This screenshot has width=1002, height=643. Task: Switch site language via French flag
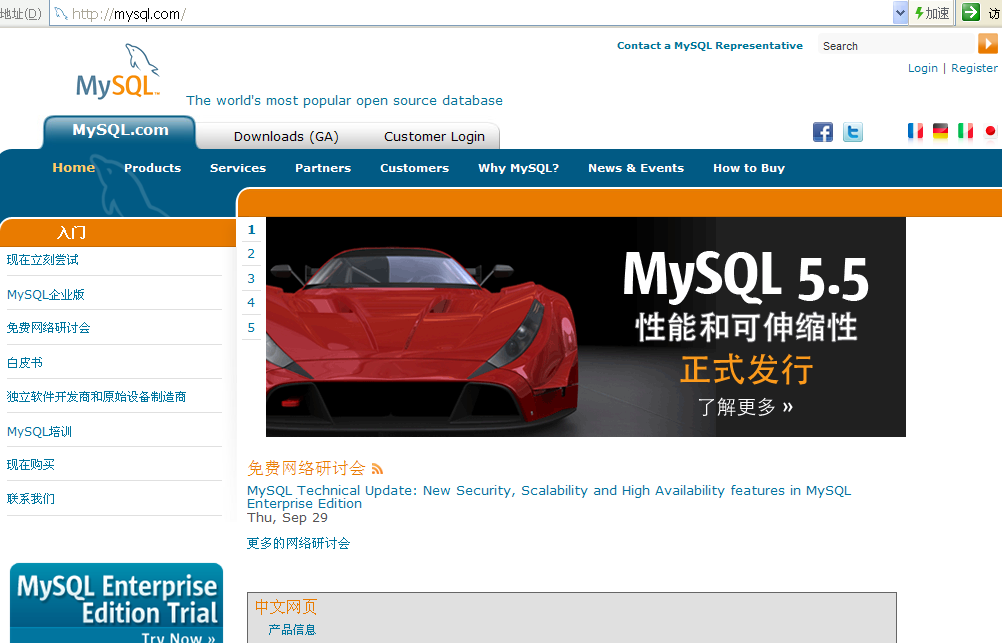point(915,131)
